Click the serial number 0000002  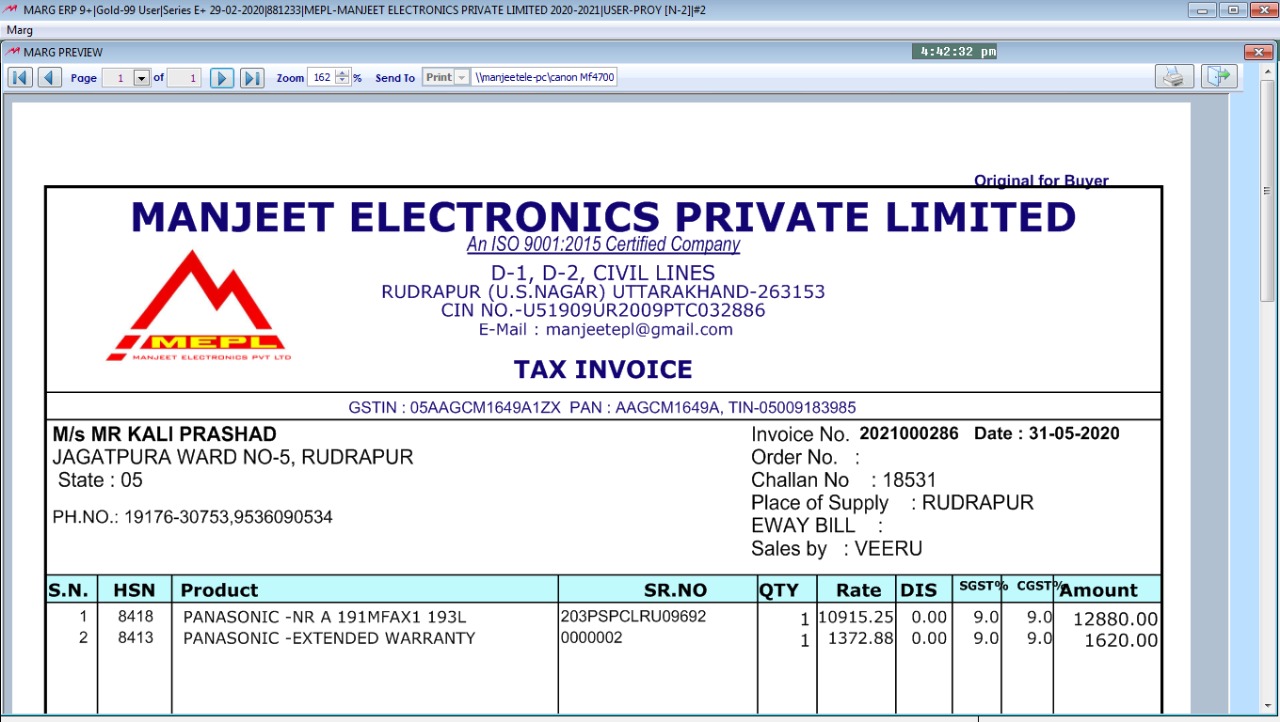pos(591,637)
